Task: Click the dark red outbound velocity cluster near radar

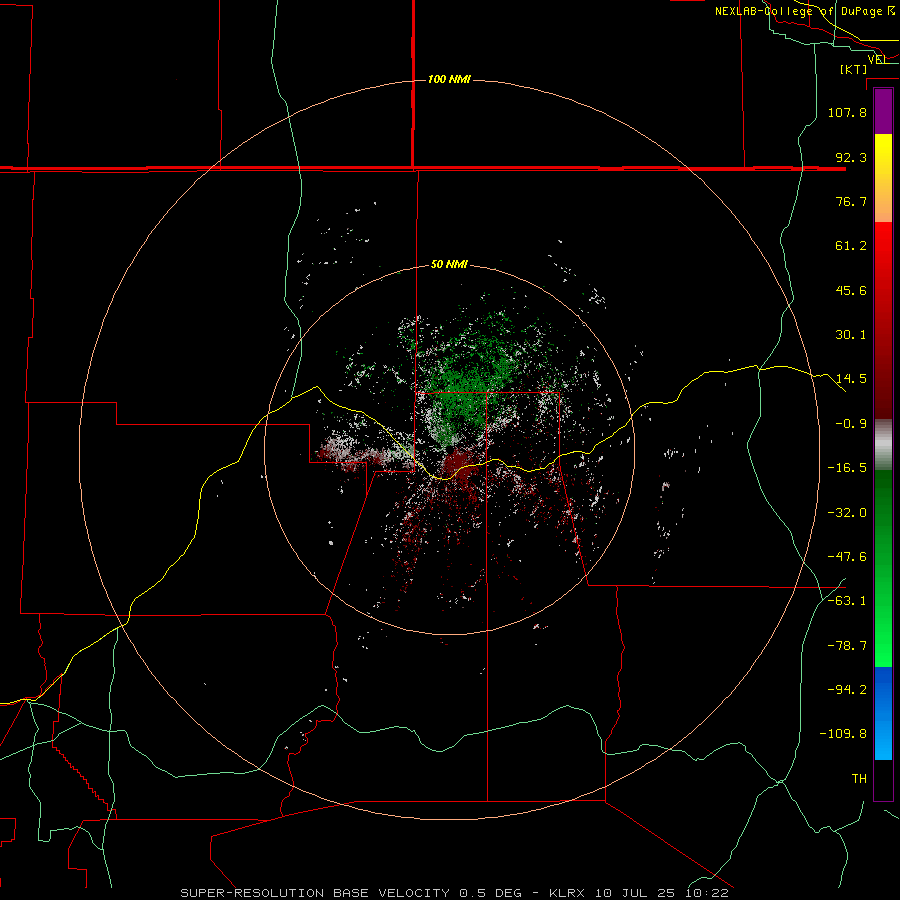Action: click(458, 462)
